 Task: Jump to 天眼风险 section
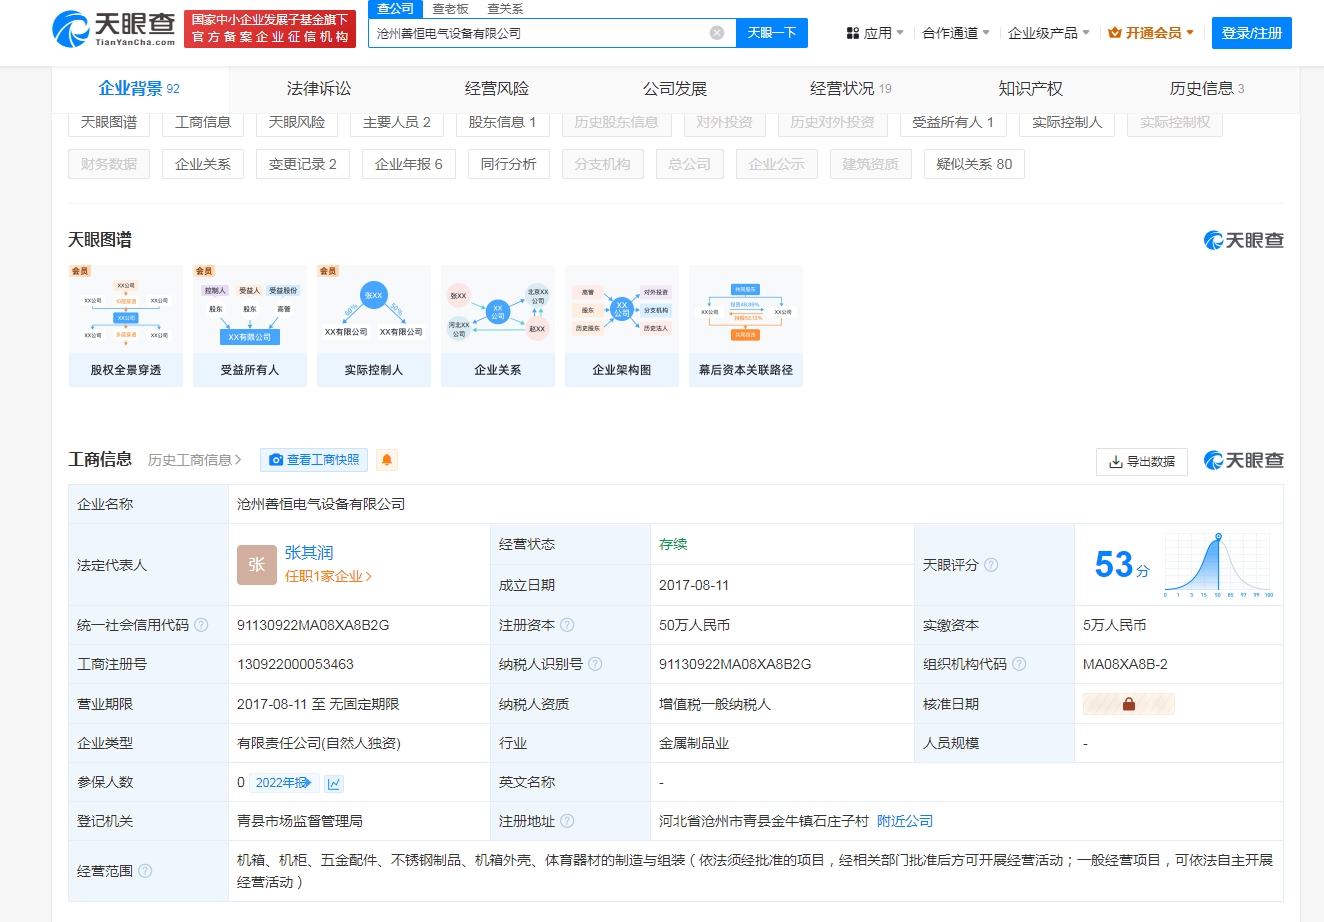[x=297, y=122]
